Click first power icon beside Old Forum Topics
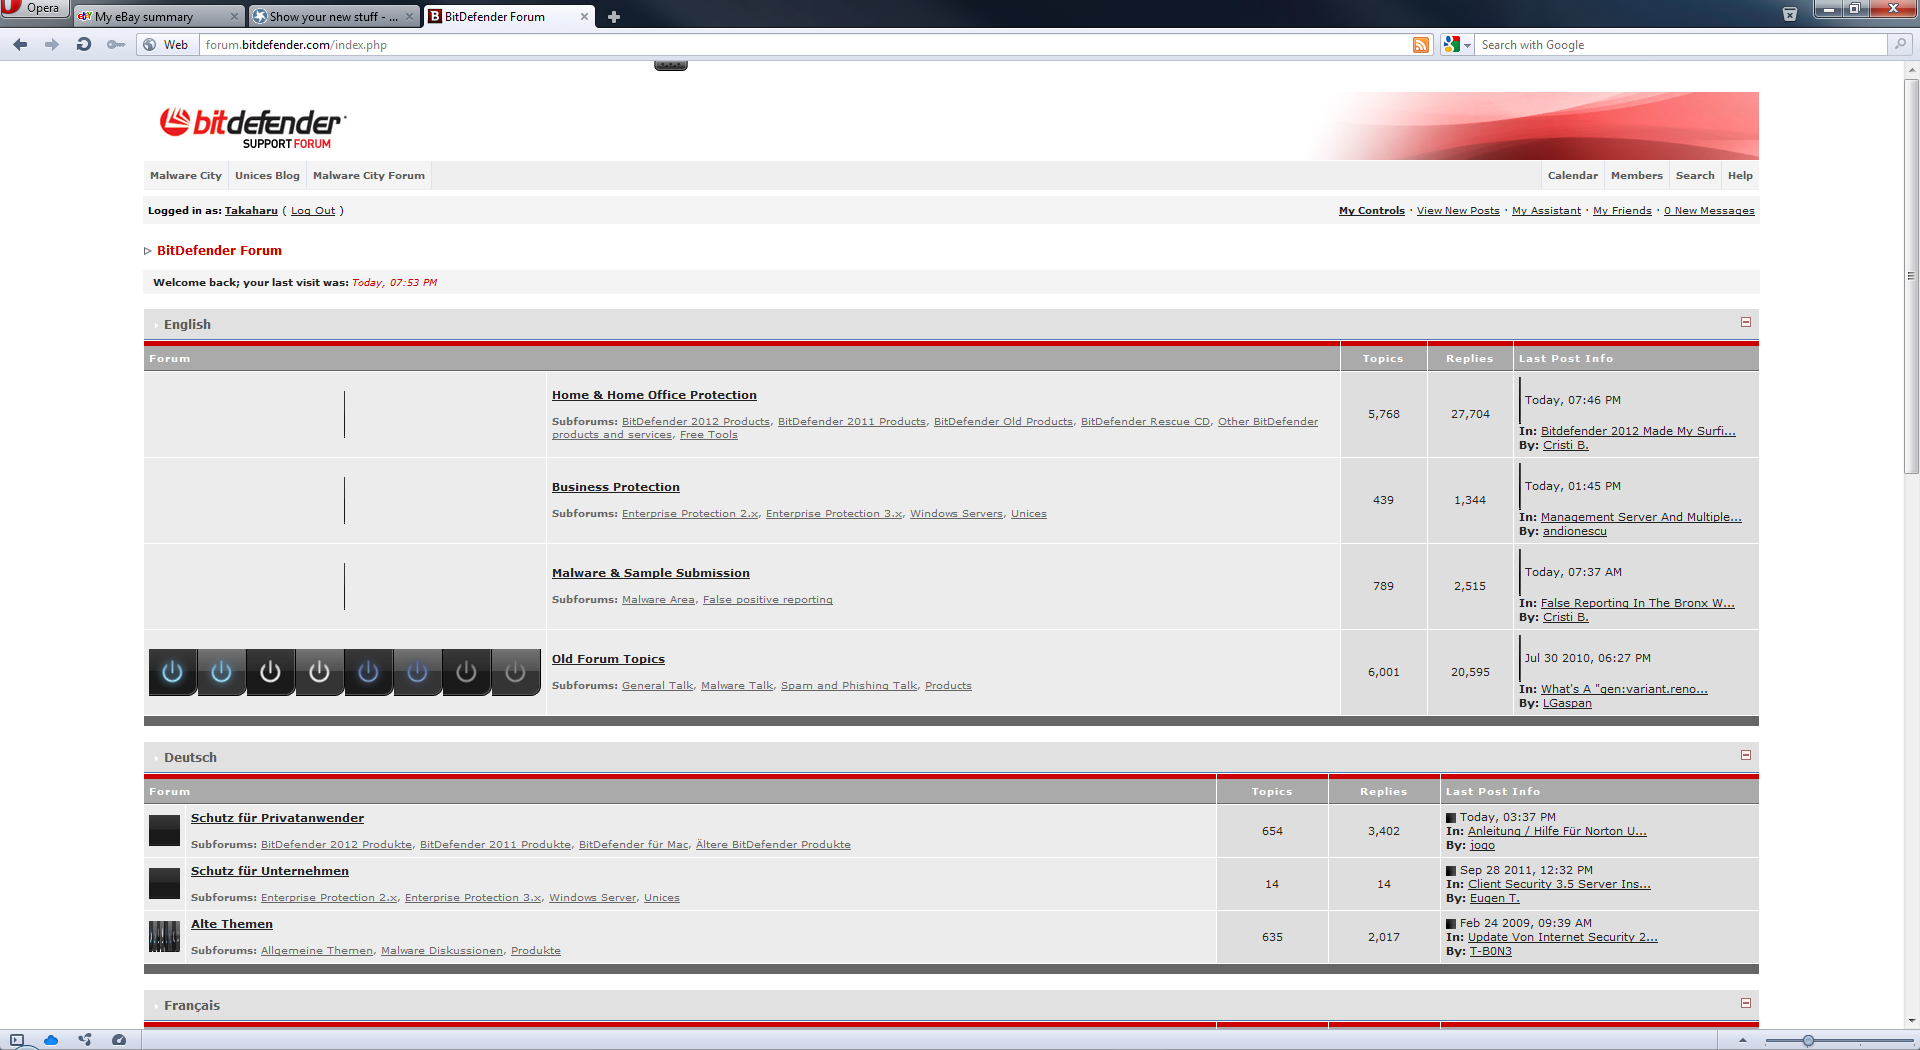1920x1050 pixels. (172, 672)
